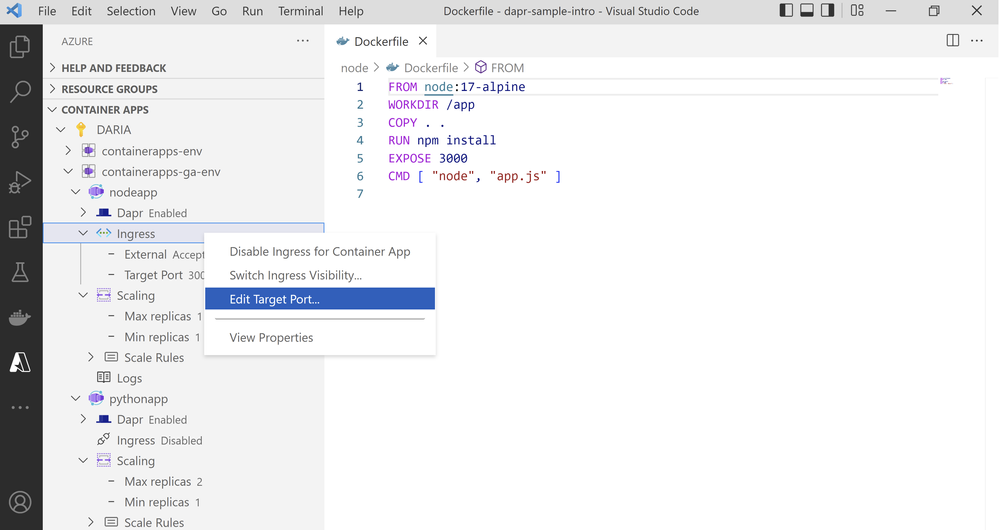
Task: Click the Dockerfile breadcrumb segment
Action: (x=431, y=68)
